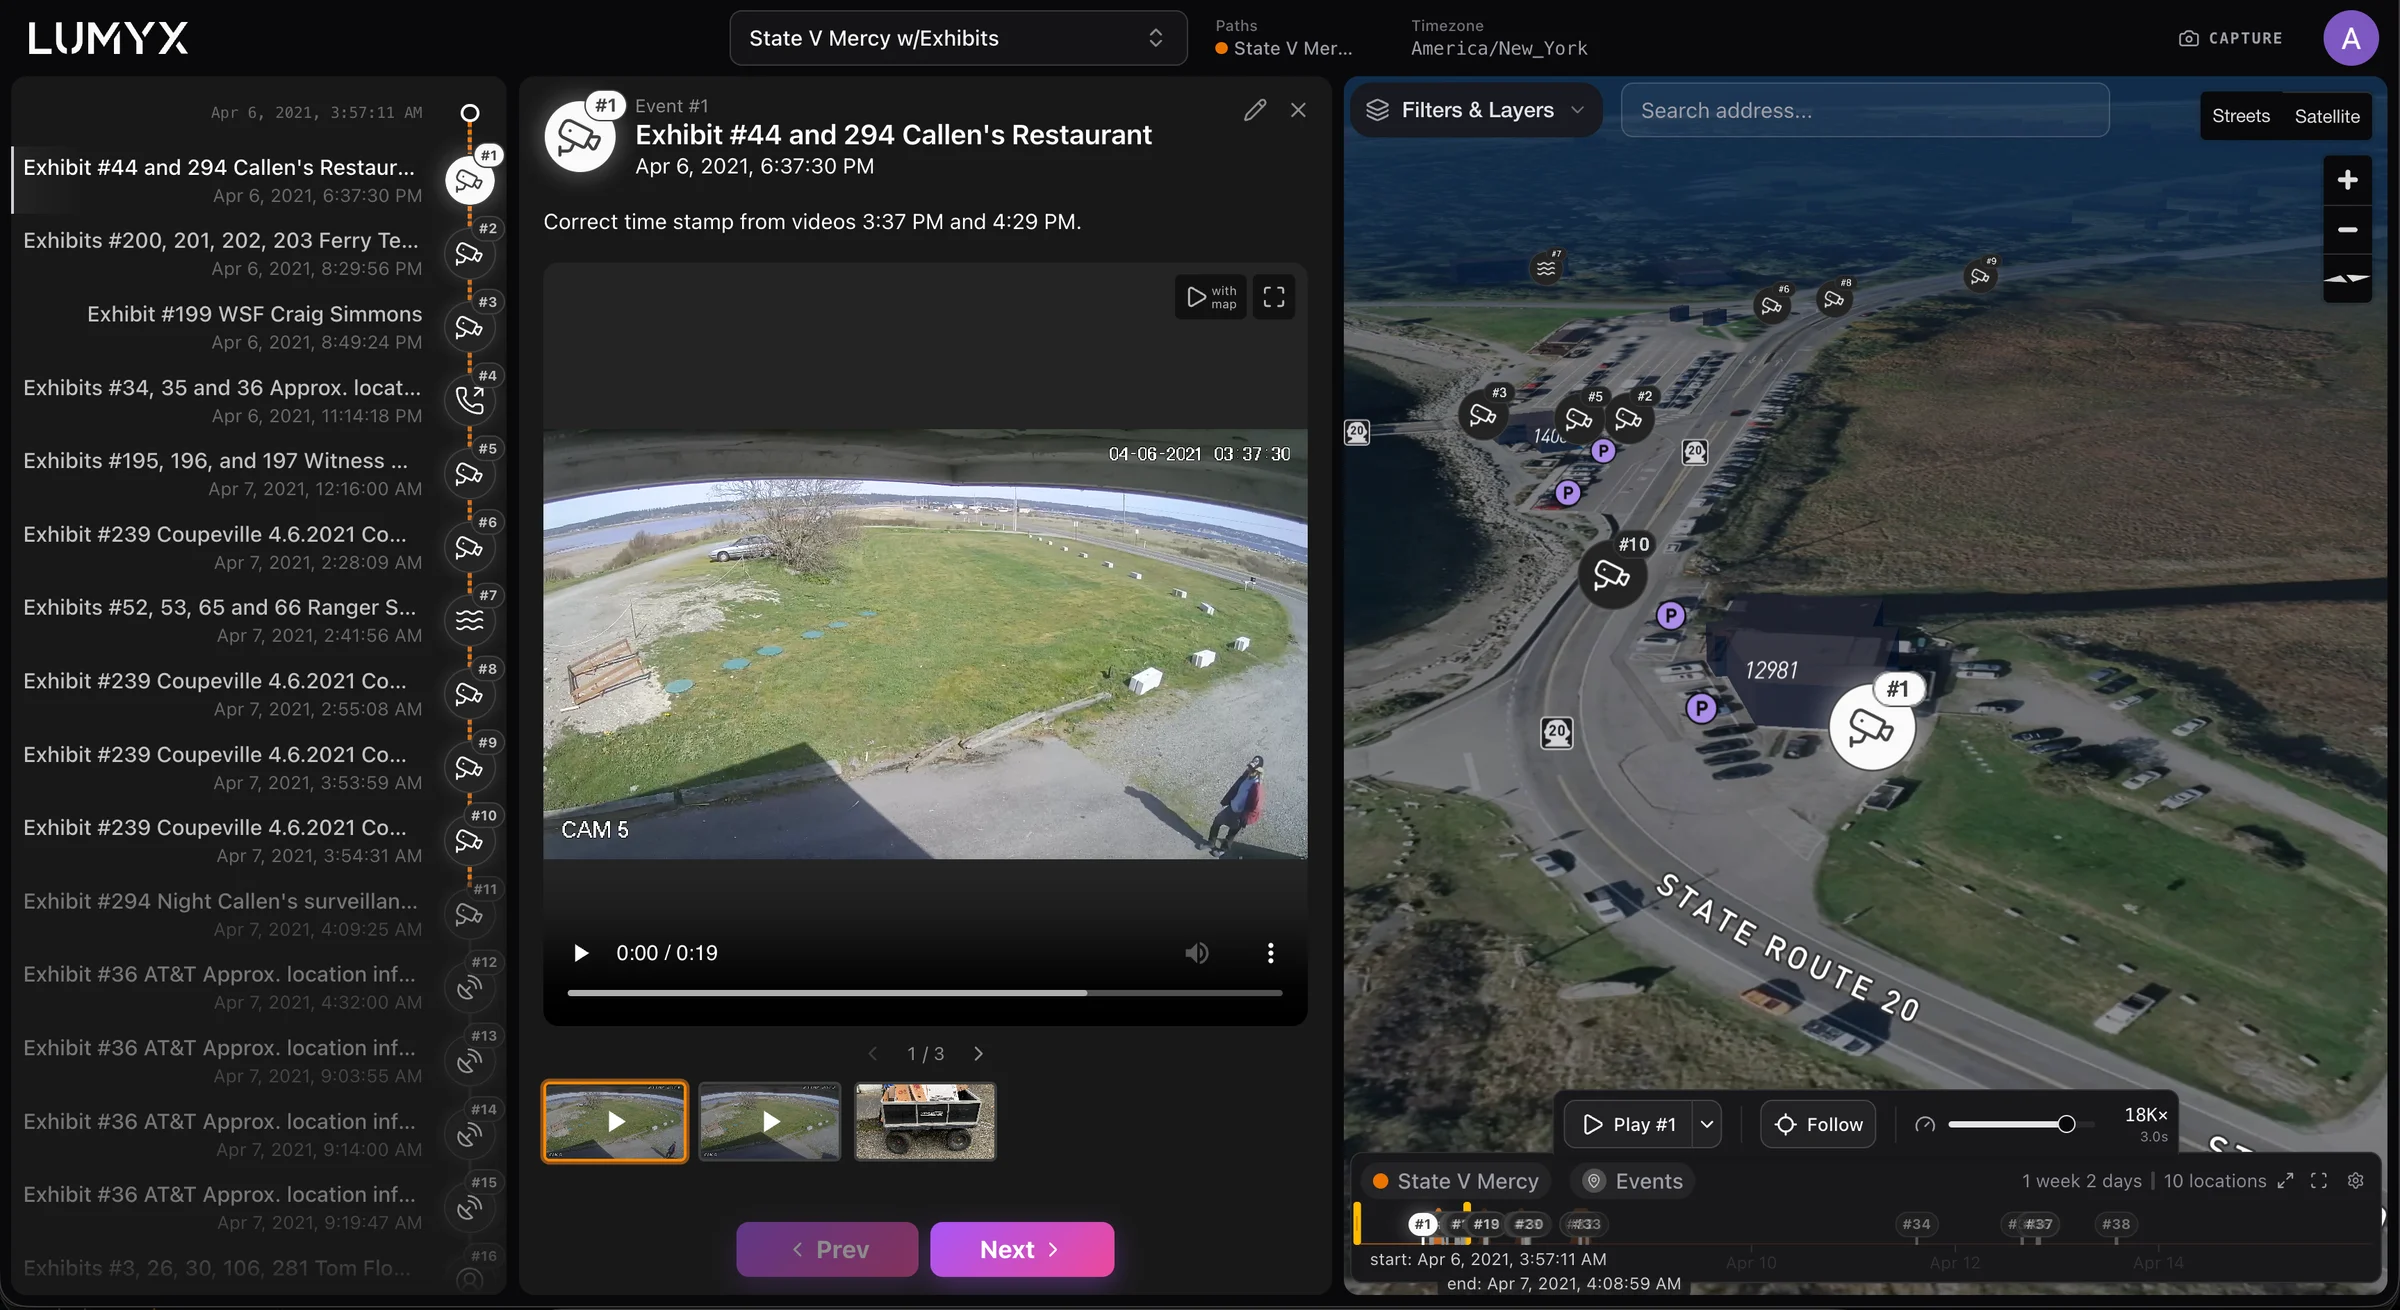Screen dimensions: 2400x1310
Task: Expand Filters & Layers dropdown
Action: pyautogui.click(x=1476, y=110)
